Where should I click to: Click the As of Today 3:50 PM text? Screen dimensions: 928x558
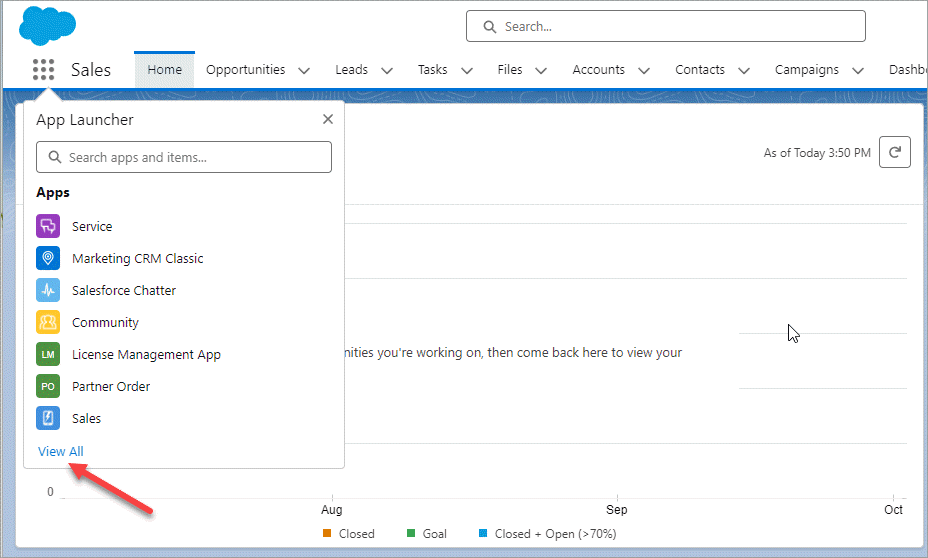tap(817, 153)
